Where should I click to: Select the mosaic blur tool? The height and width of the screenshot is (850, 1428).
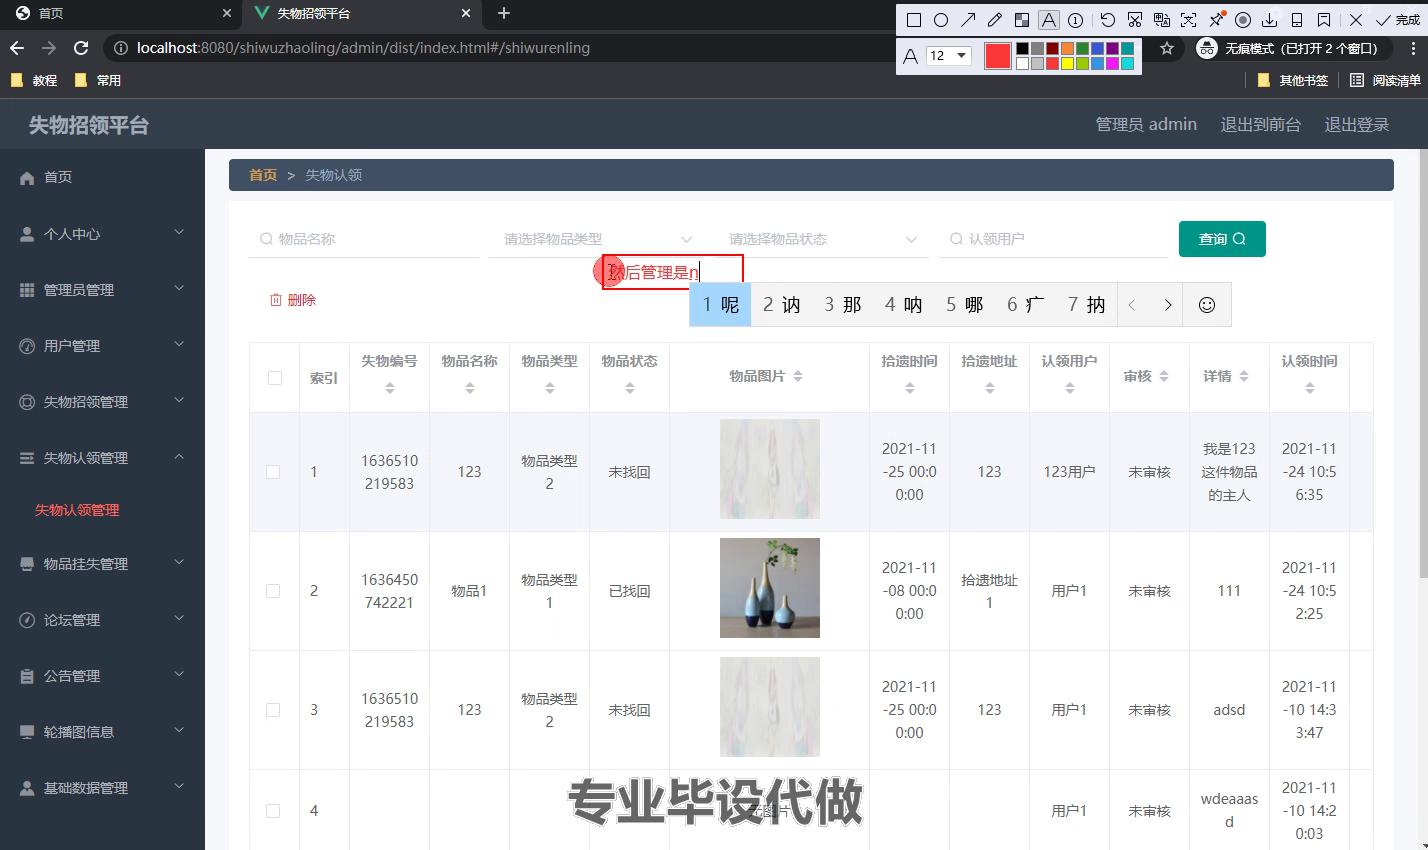pyautogui.click(x=1021, y=20)
